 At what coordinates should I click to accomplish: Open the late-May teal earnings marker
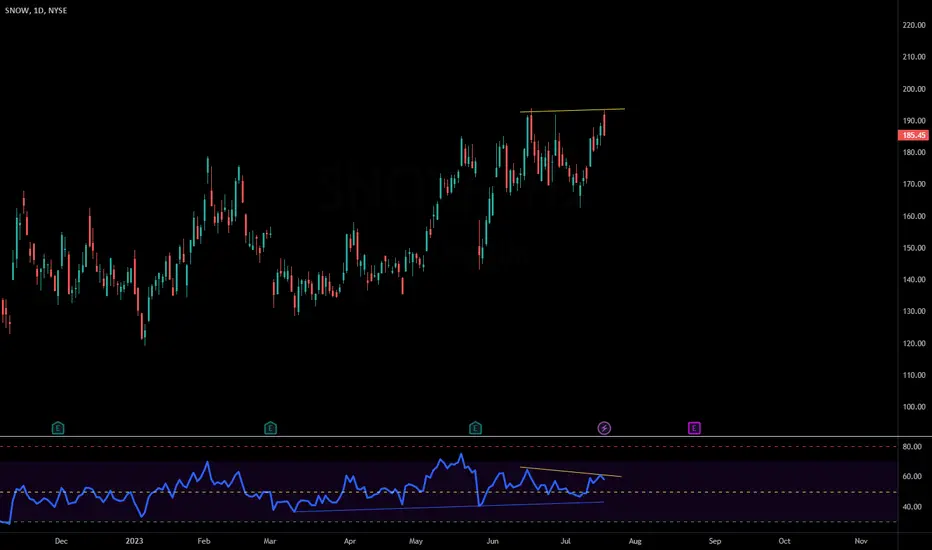tap(476, 428)
